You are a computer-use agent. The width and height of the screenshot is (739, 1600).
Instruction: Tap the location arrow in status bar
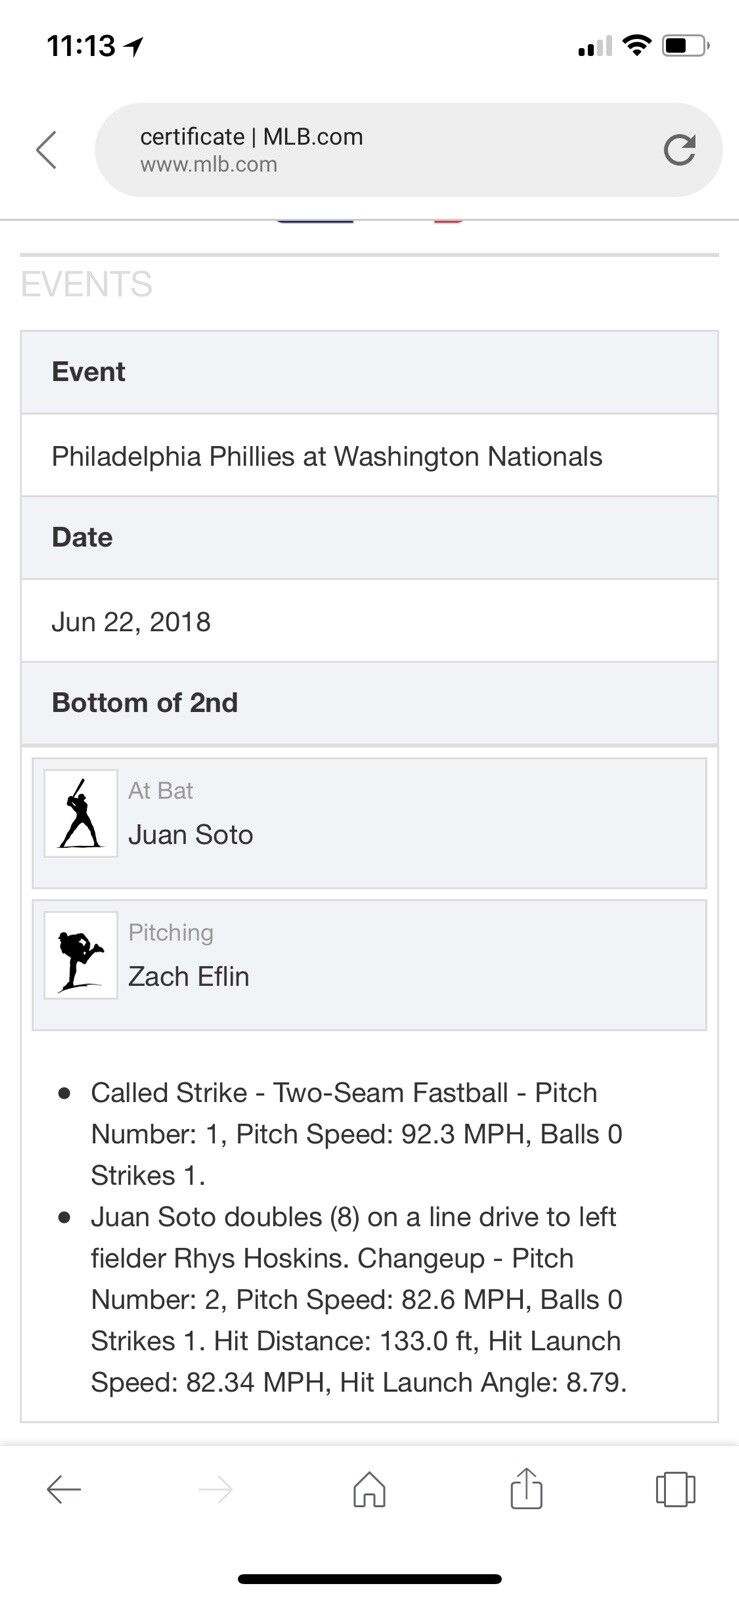(134, 46)
